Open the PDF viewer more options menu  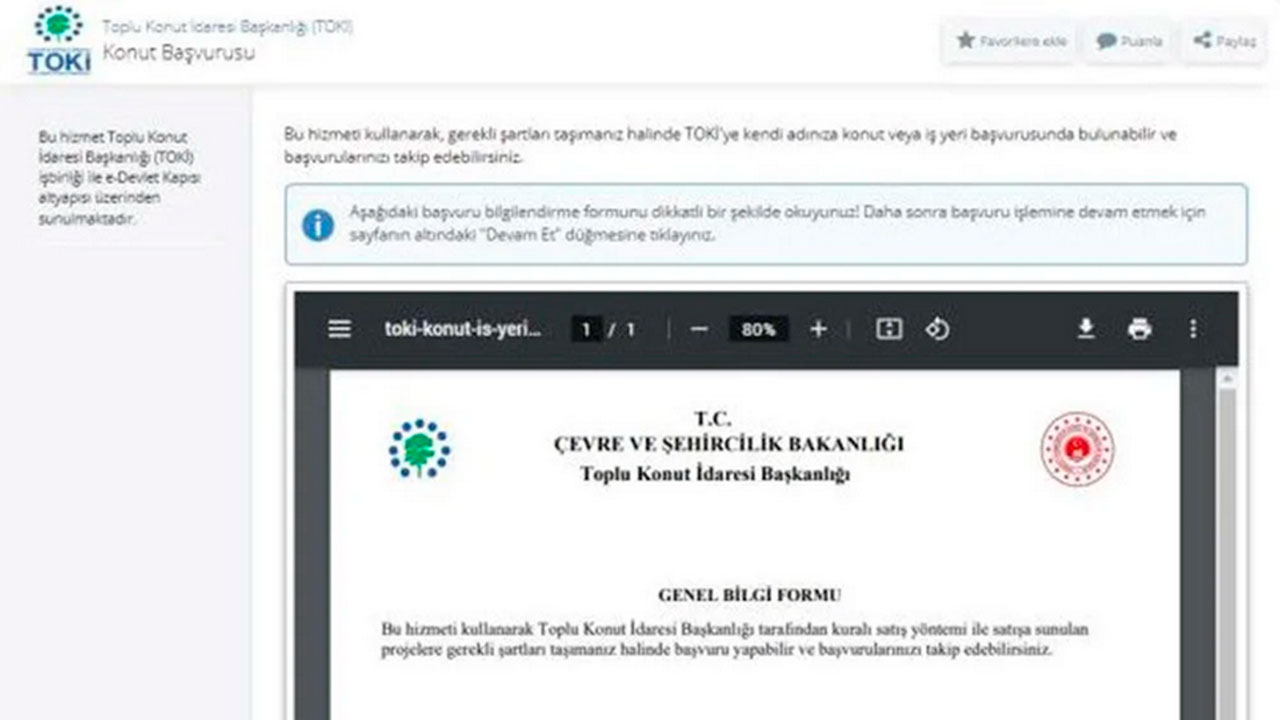[x=1191, y=328]
